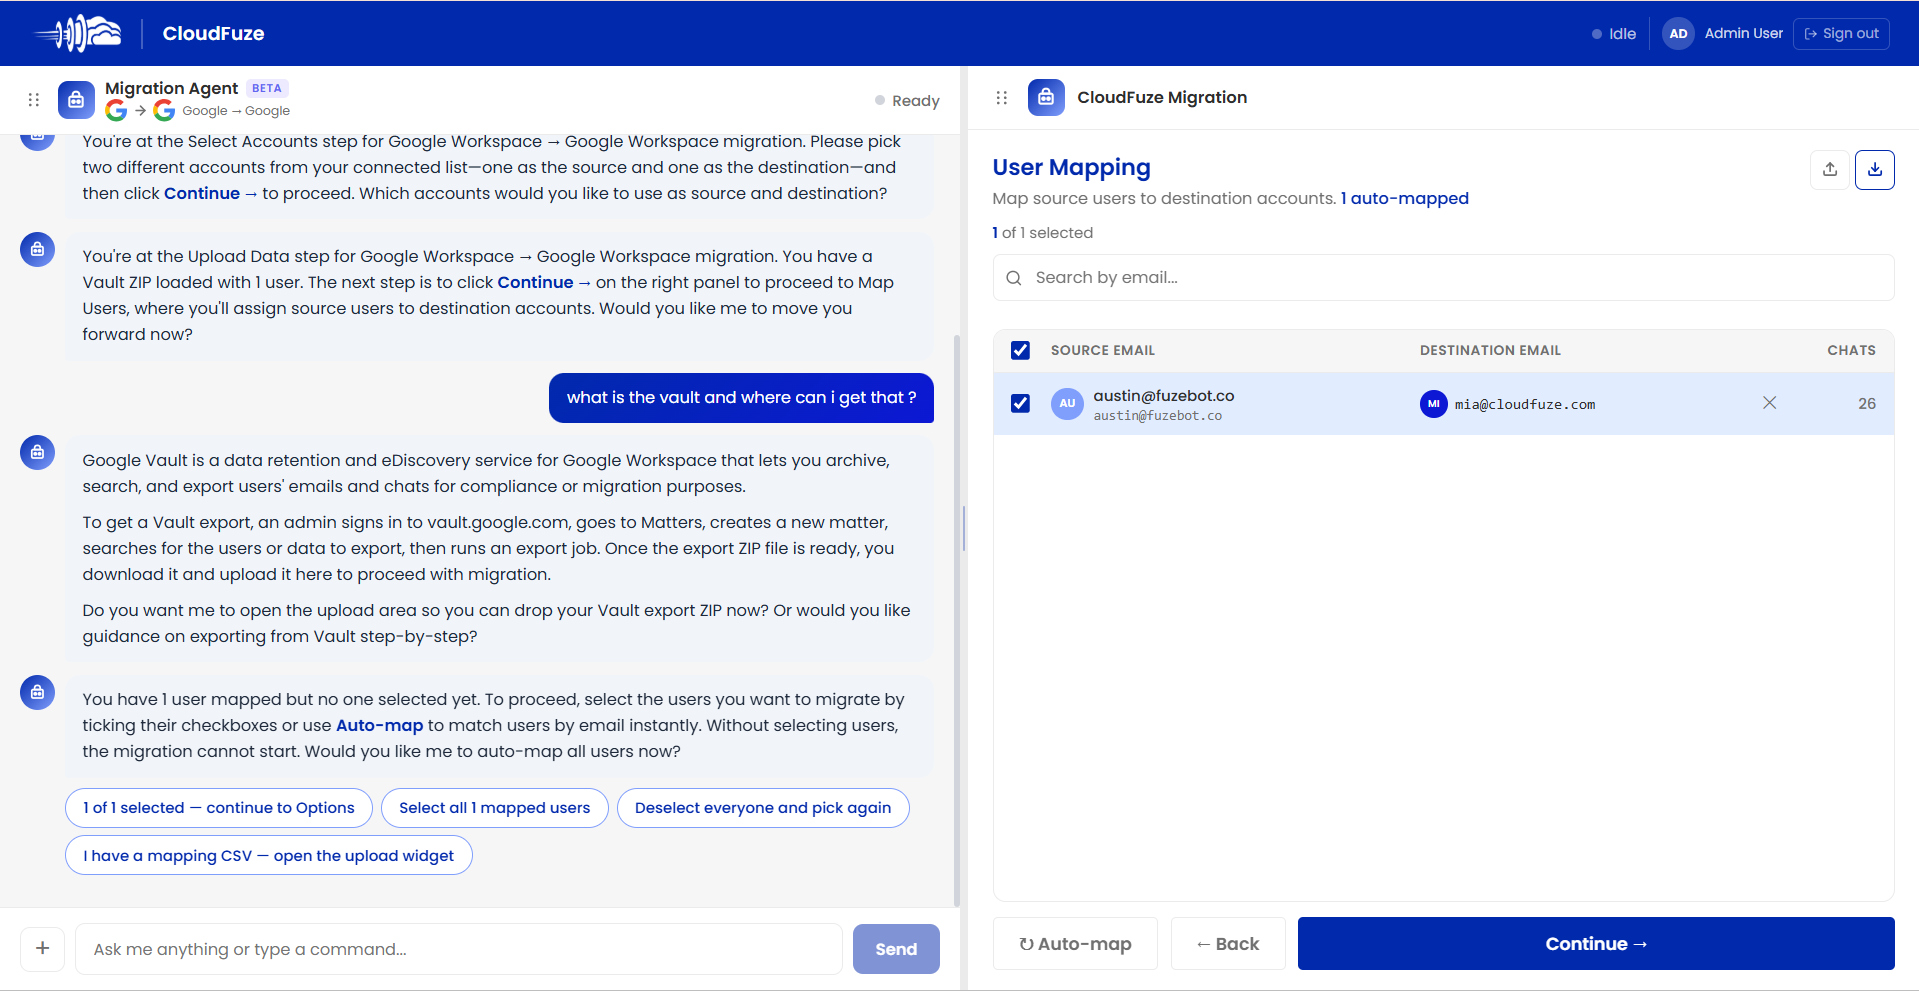Uncheck the austin@fuzebot.co row checkbox
Viewport: 1919px width, 991px height.
tap(1020, 403)
